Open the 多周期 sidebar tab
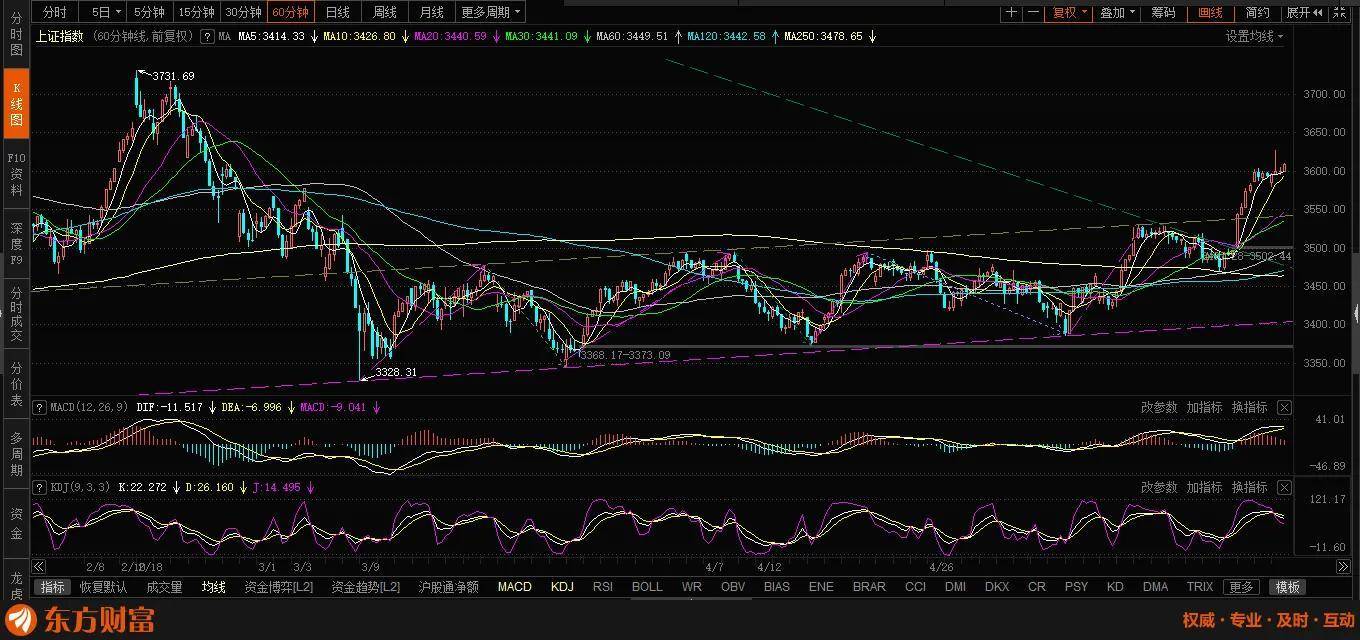1360x640 pixels. 16,454
